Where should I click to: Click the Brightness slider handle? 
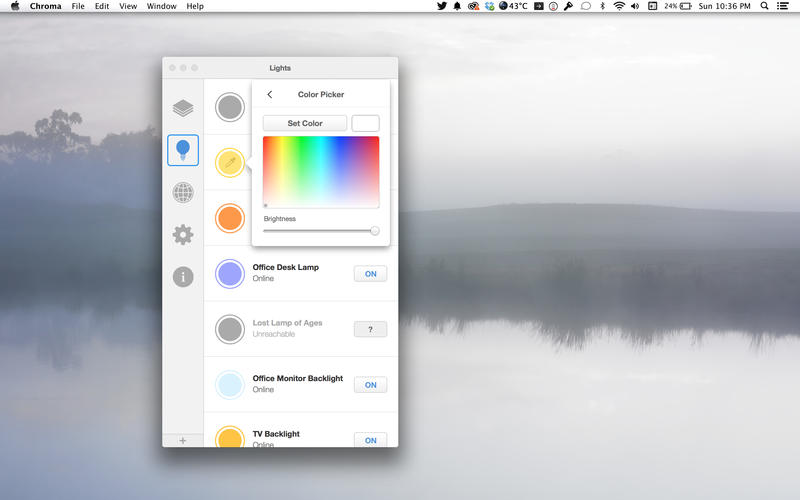coord(374,231)
